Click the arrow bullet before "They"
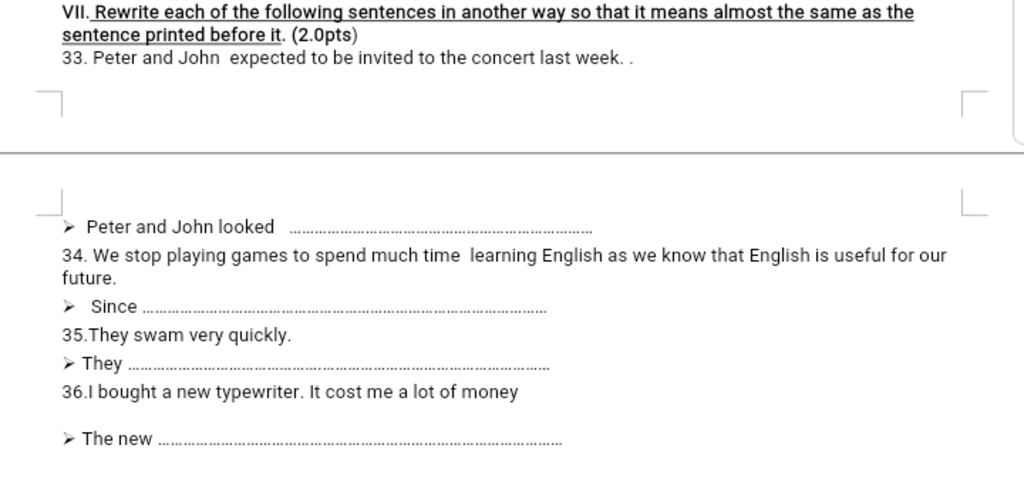The image size is (1024, 482). tap(68, 363)
